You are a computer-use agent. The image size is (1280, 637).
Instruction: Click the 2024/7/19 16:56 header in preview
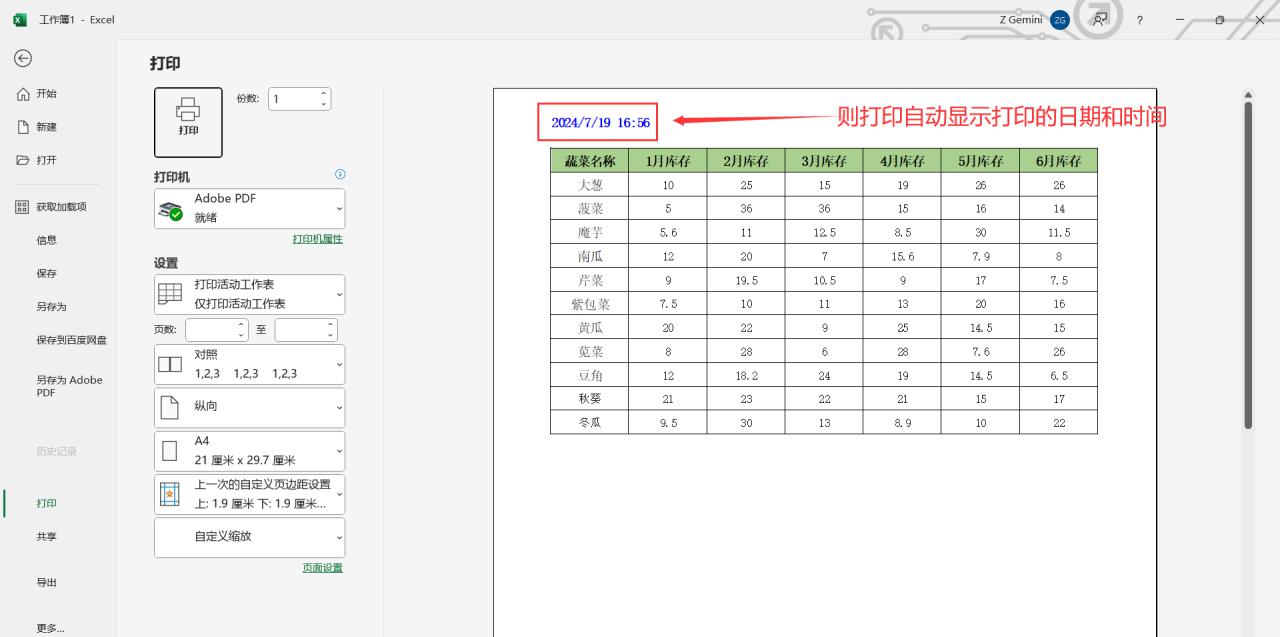(x=600, y=122)
